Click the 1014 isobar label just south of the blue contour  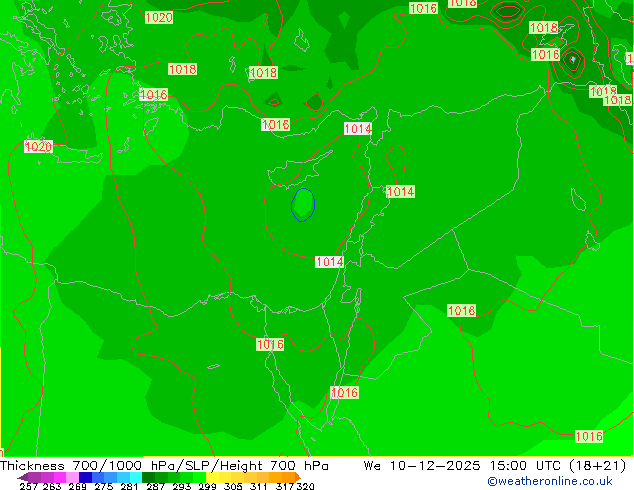[x=330, y=262]
